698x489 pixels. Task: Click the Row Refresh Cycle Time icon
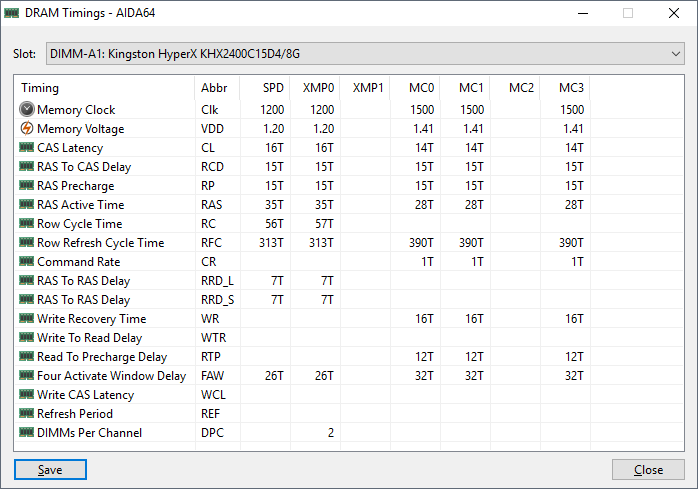coord(27,243)
